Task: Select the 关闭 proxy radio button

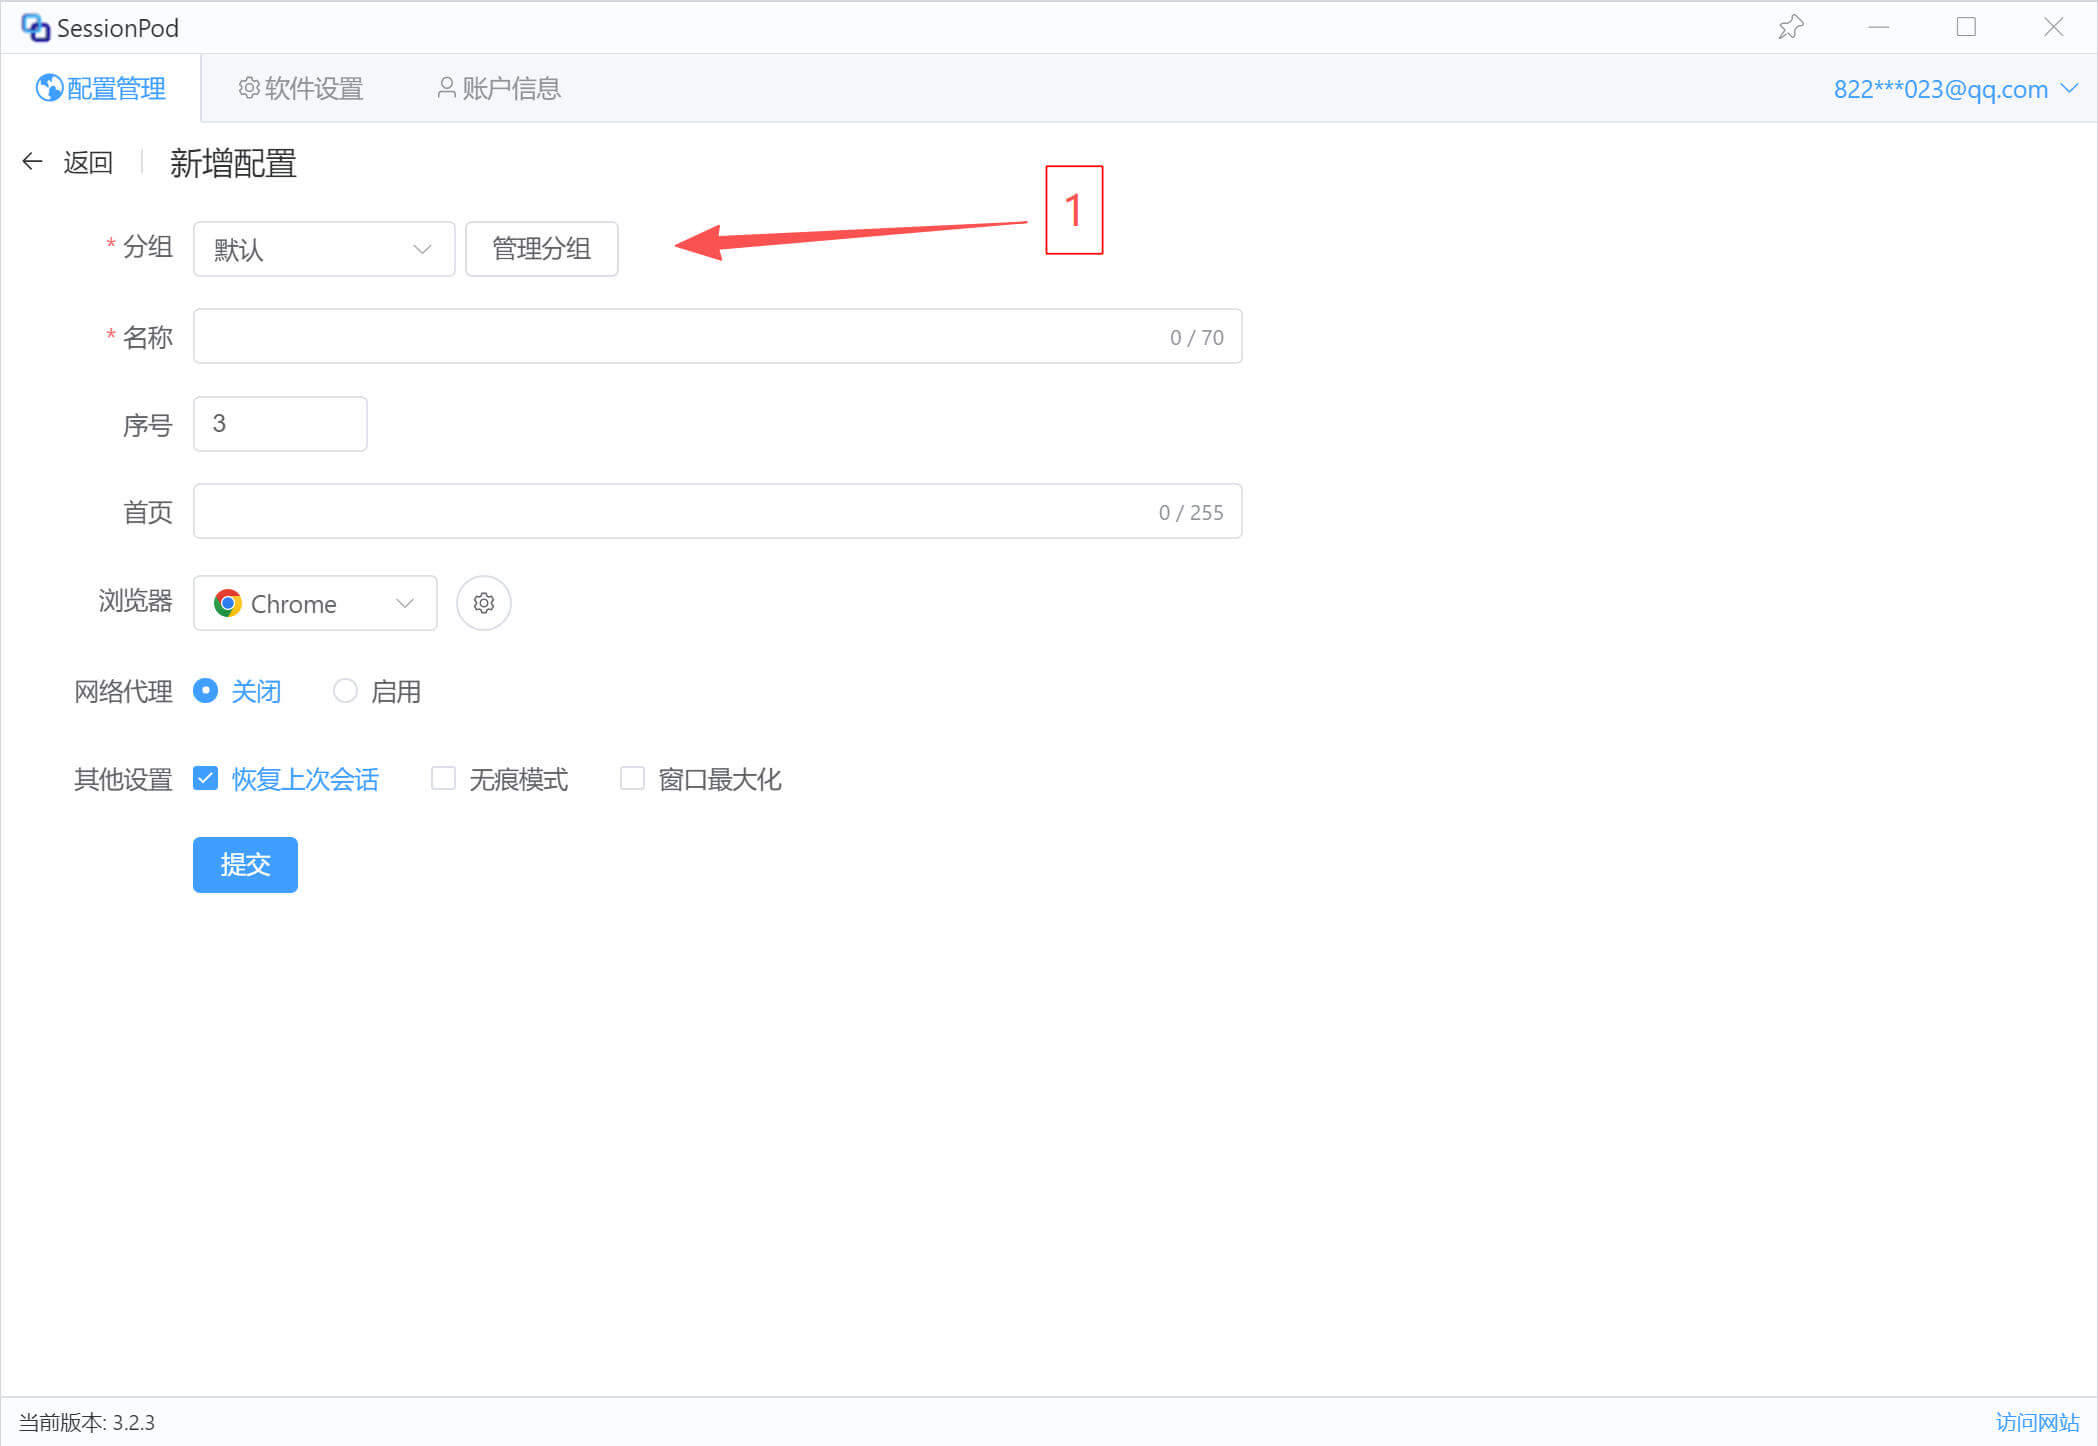Action: tap(205, 690)
